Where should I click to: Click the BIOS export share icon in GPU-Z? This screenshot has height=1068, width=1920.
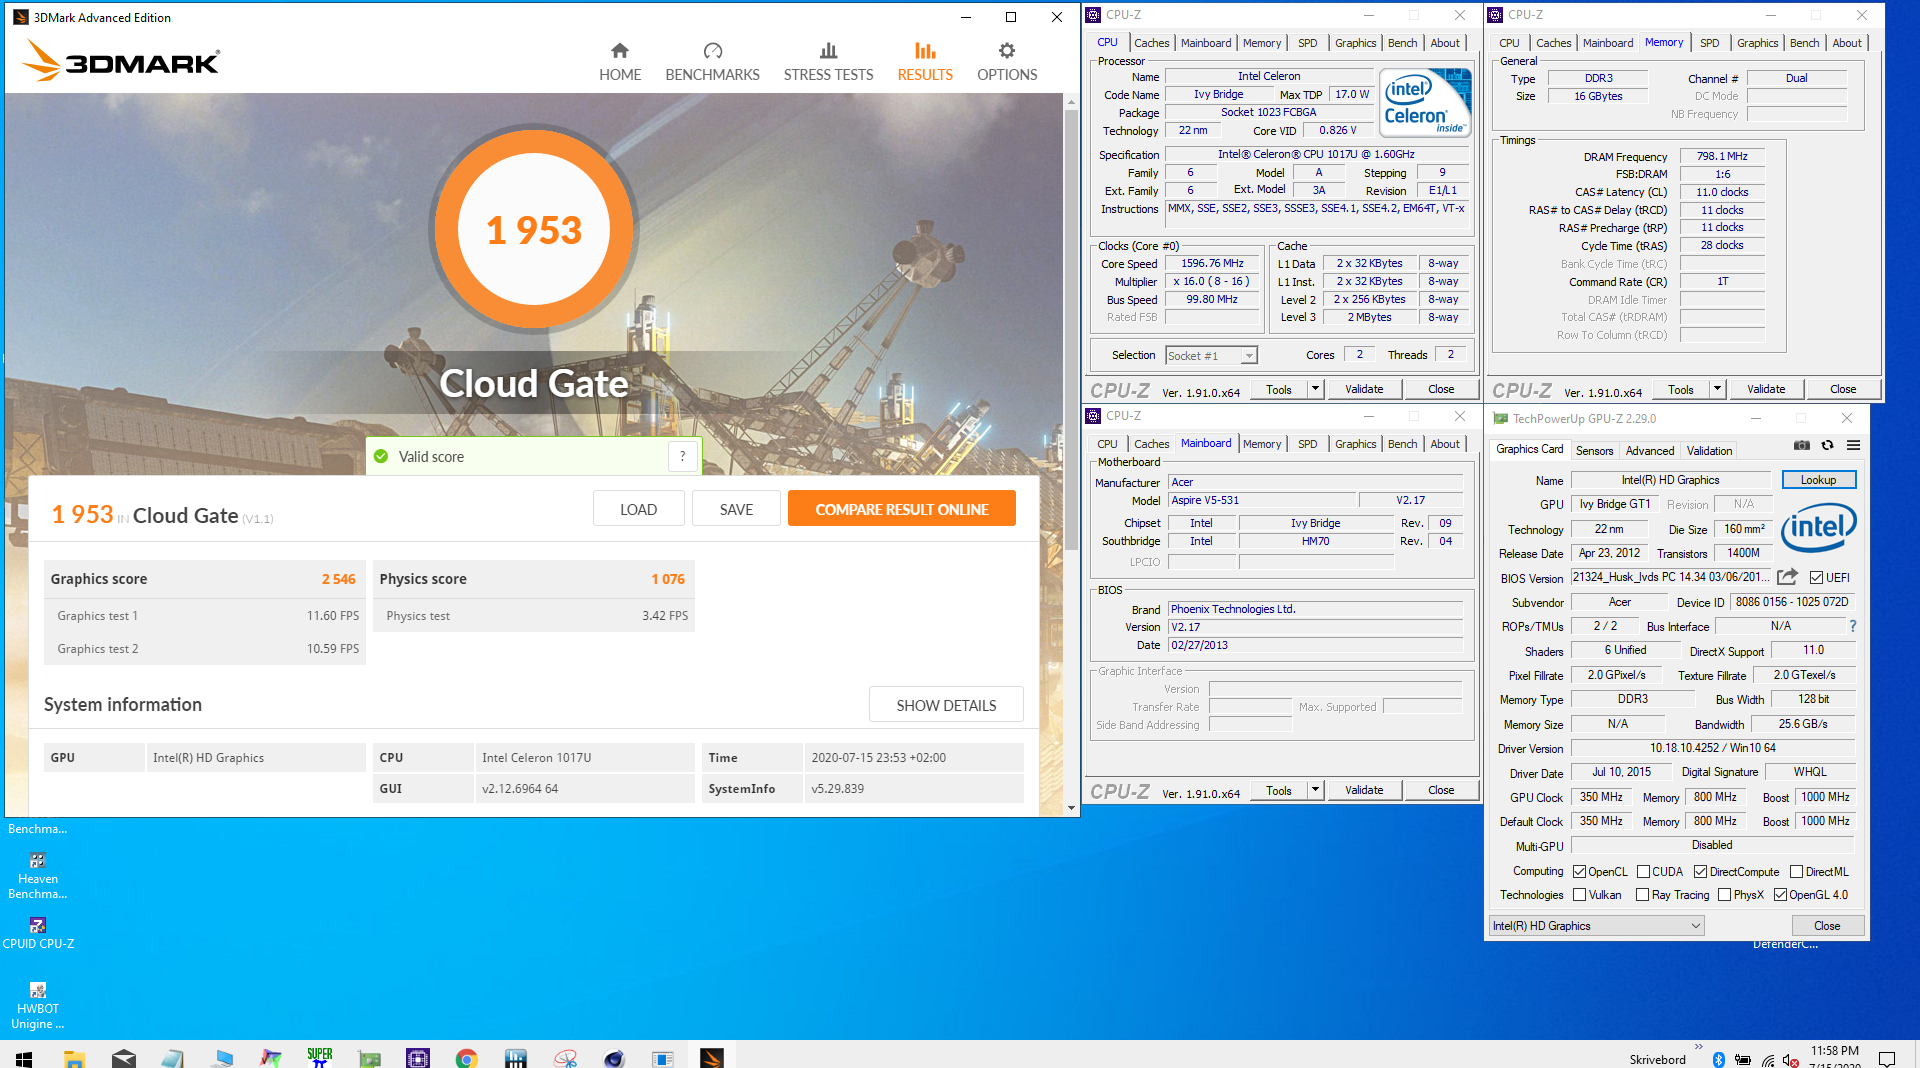[1788, 577]
